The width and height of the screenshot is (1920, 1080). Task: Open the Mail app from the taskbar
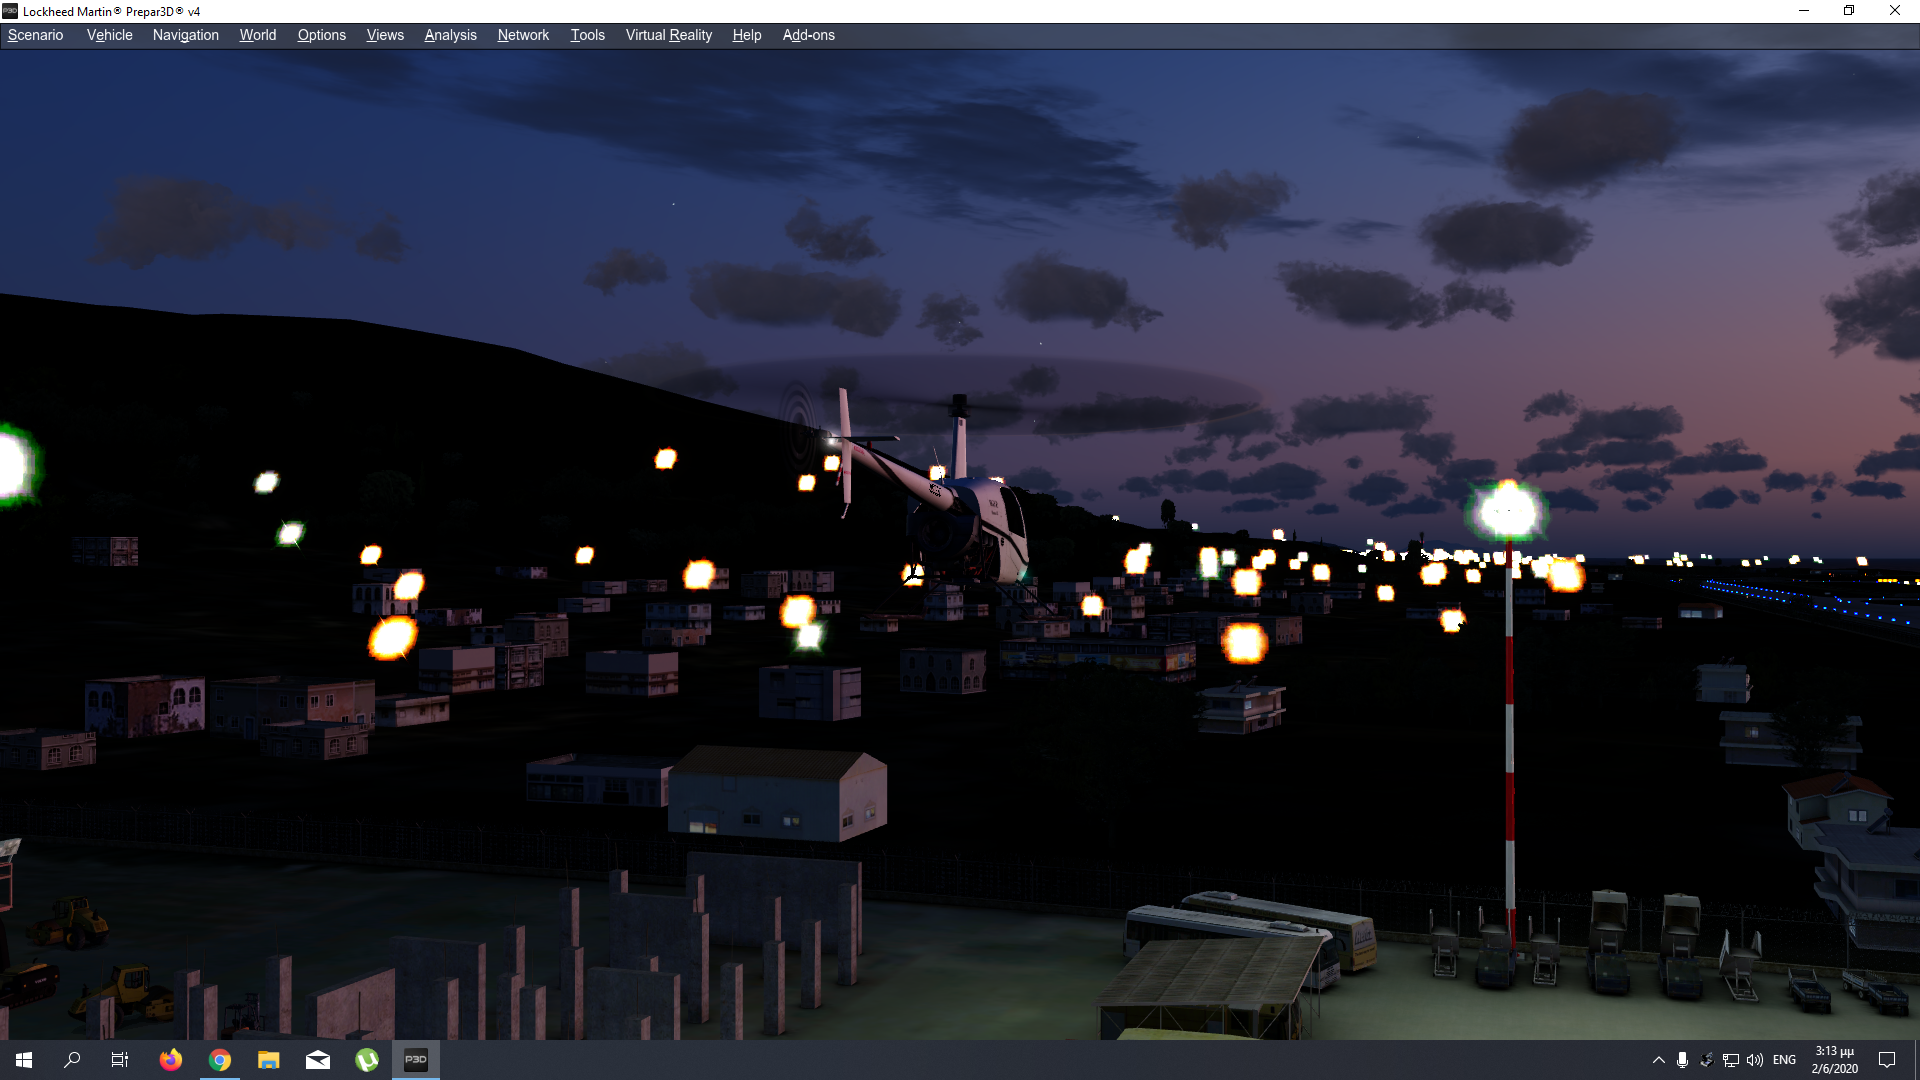click(x=318, y=1060)
